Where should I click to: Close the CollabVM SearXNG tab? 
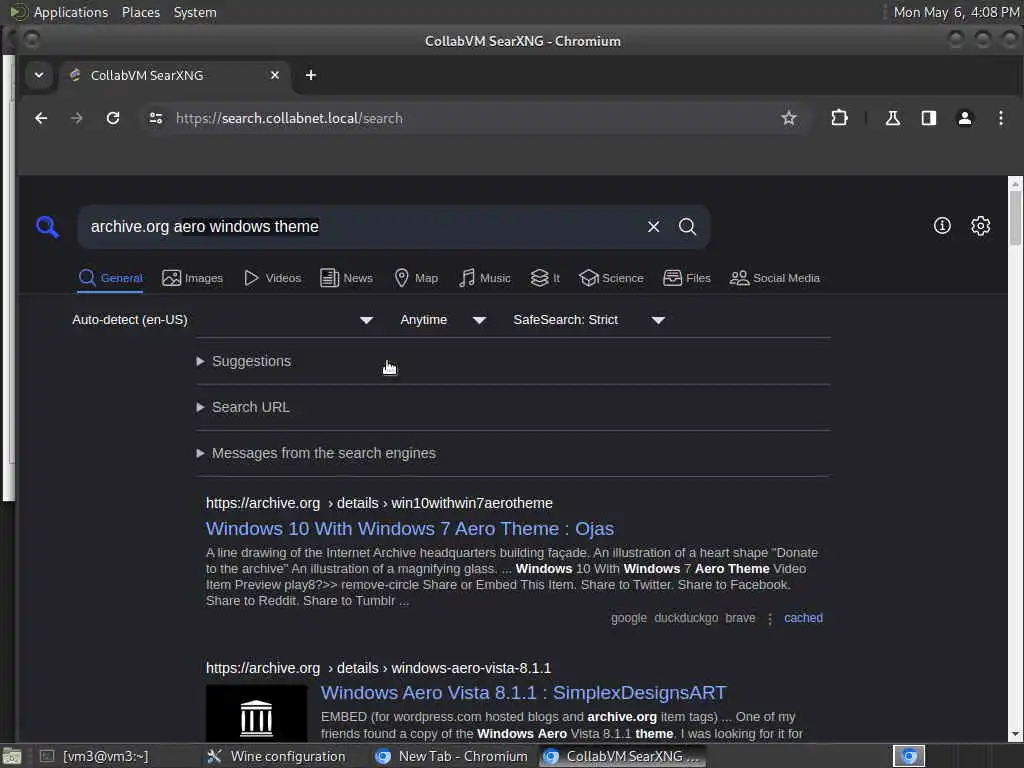pos(275,75)
